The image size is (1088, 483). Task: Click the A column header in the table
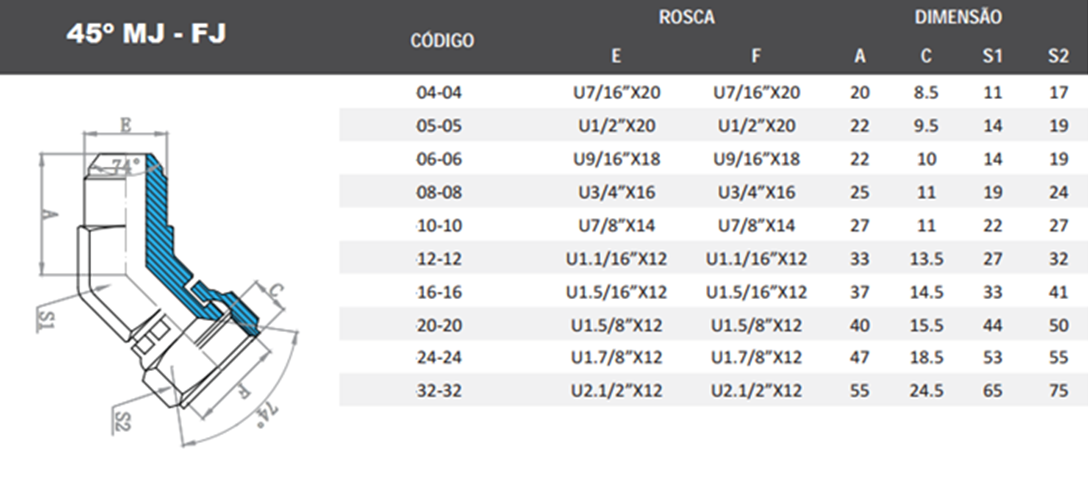[860, 56]
